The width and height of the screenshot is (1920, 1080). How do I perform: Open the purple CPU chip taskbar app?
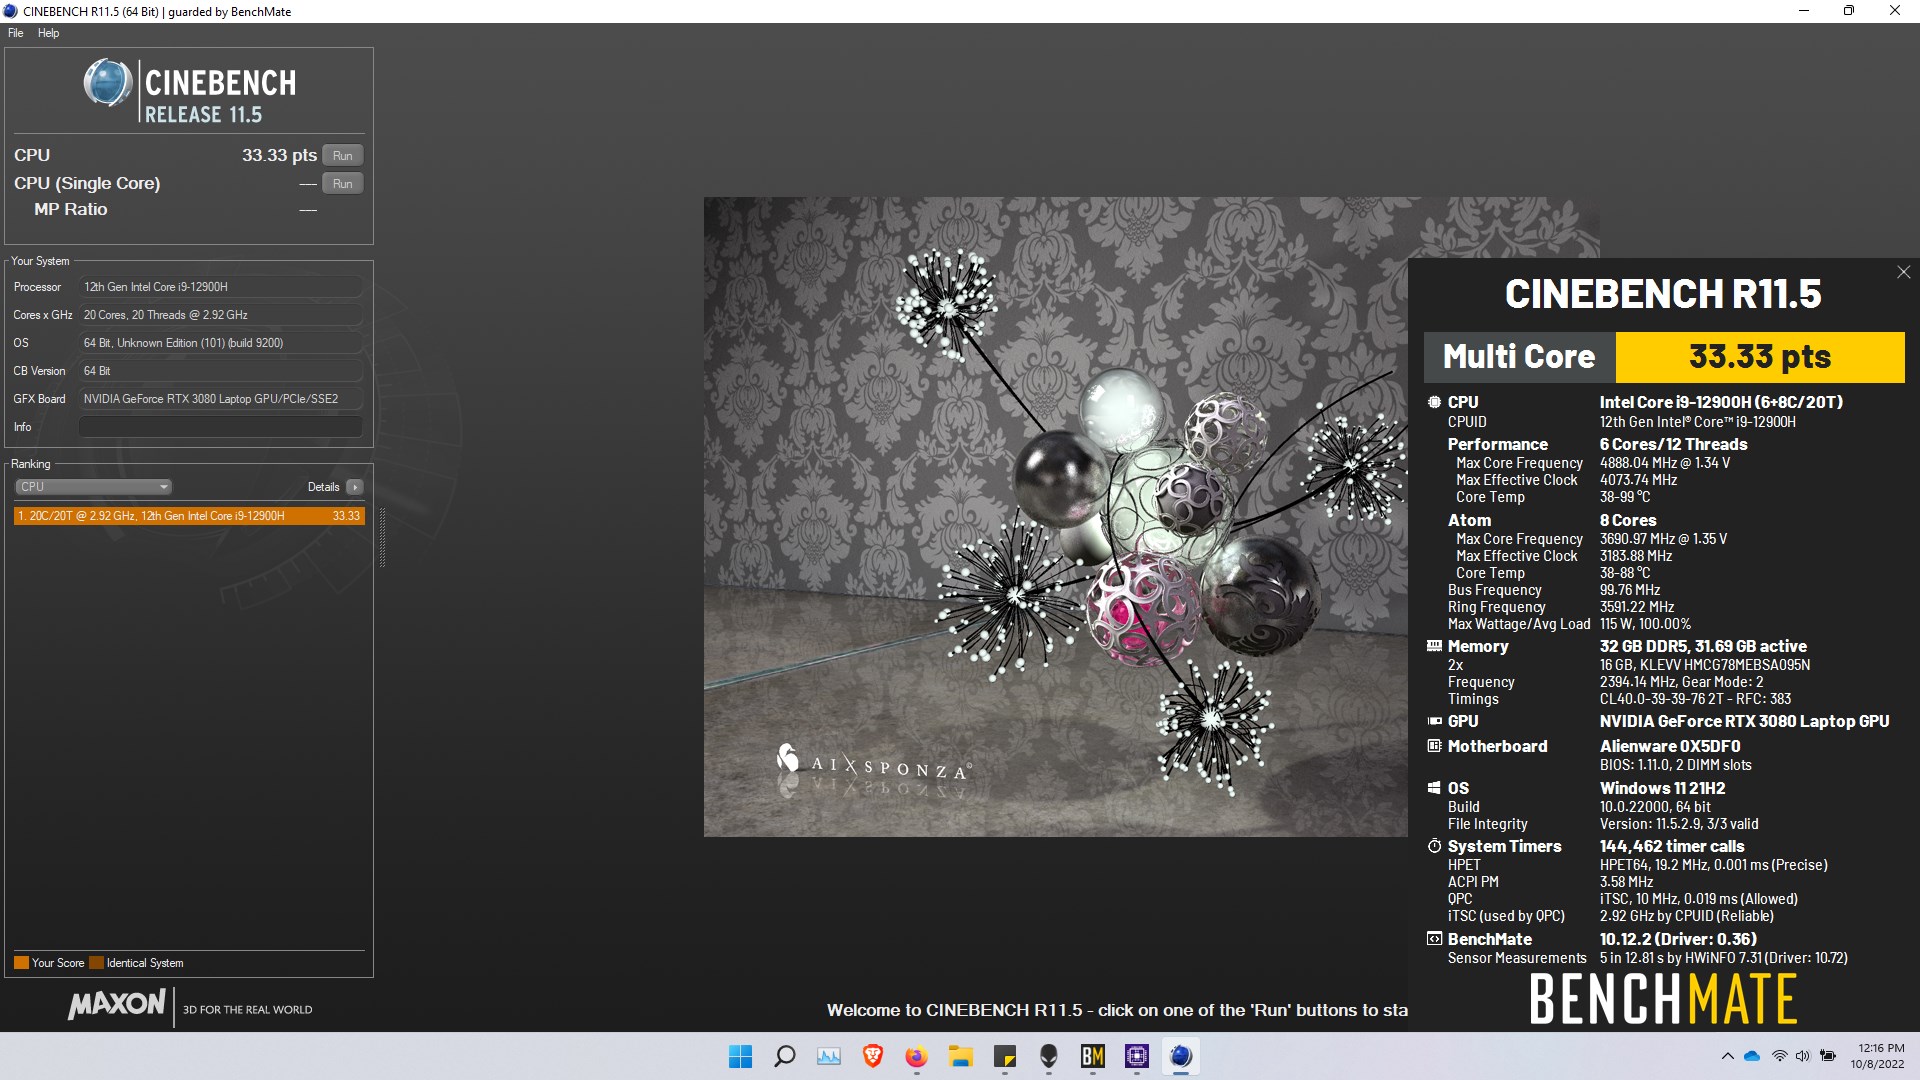[1137, 1056]
